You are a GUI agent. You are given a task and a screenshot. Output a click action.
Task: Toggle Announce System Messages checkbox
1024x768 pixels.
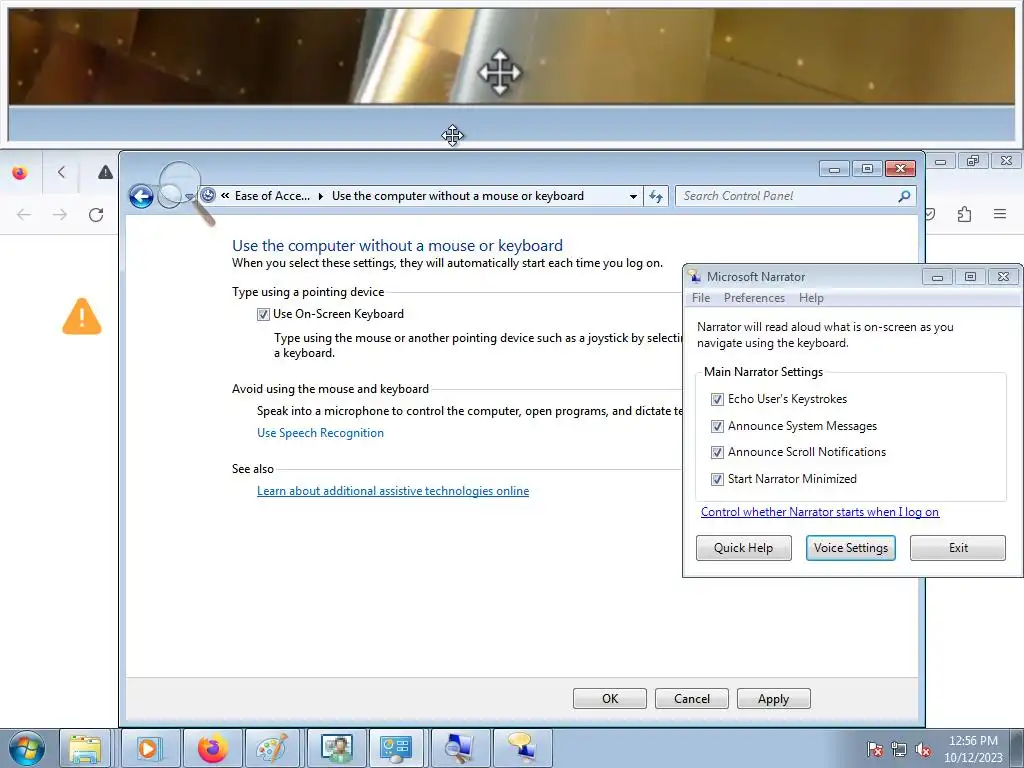click(x=717, y=426)
